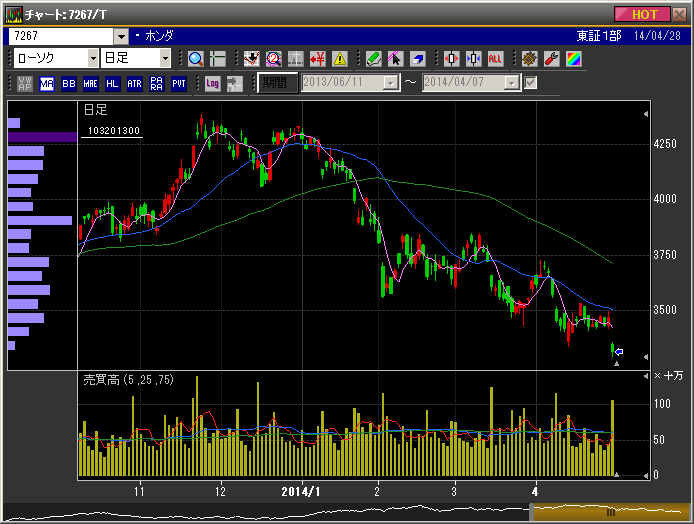Screen dimensions: 694x524
Task: Select the green pen drawing tool
Action: (373, 59)
